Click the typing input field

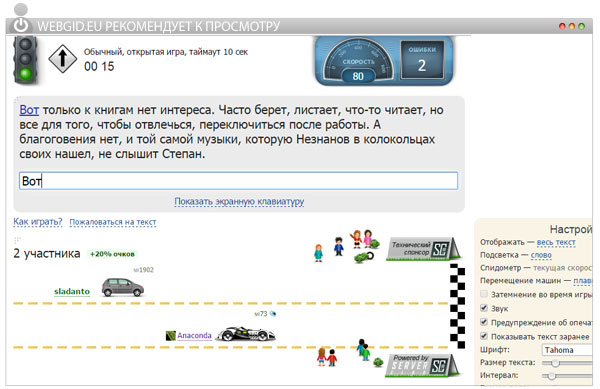pyautogui.click(x=238, y=181)
